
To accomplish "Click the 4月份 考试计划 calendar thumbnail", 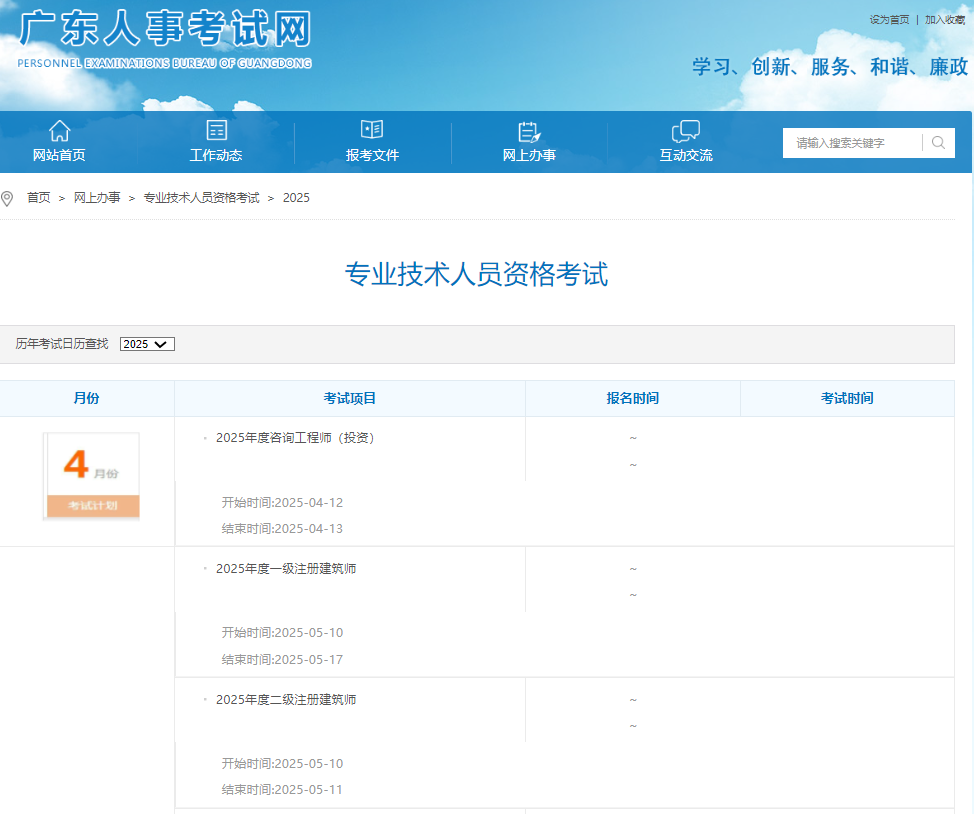I will (x=92, y=475).
